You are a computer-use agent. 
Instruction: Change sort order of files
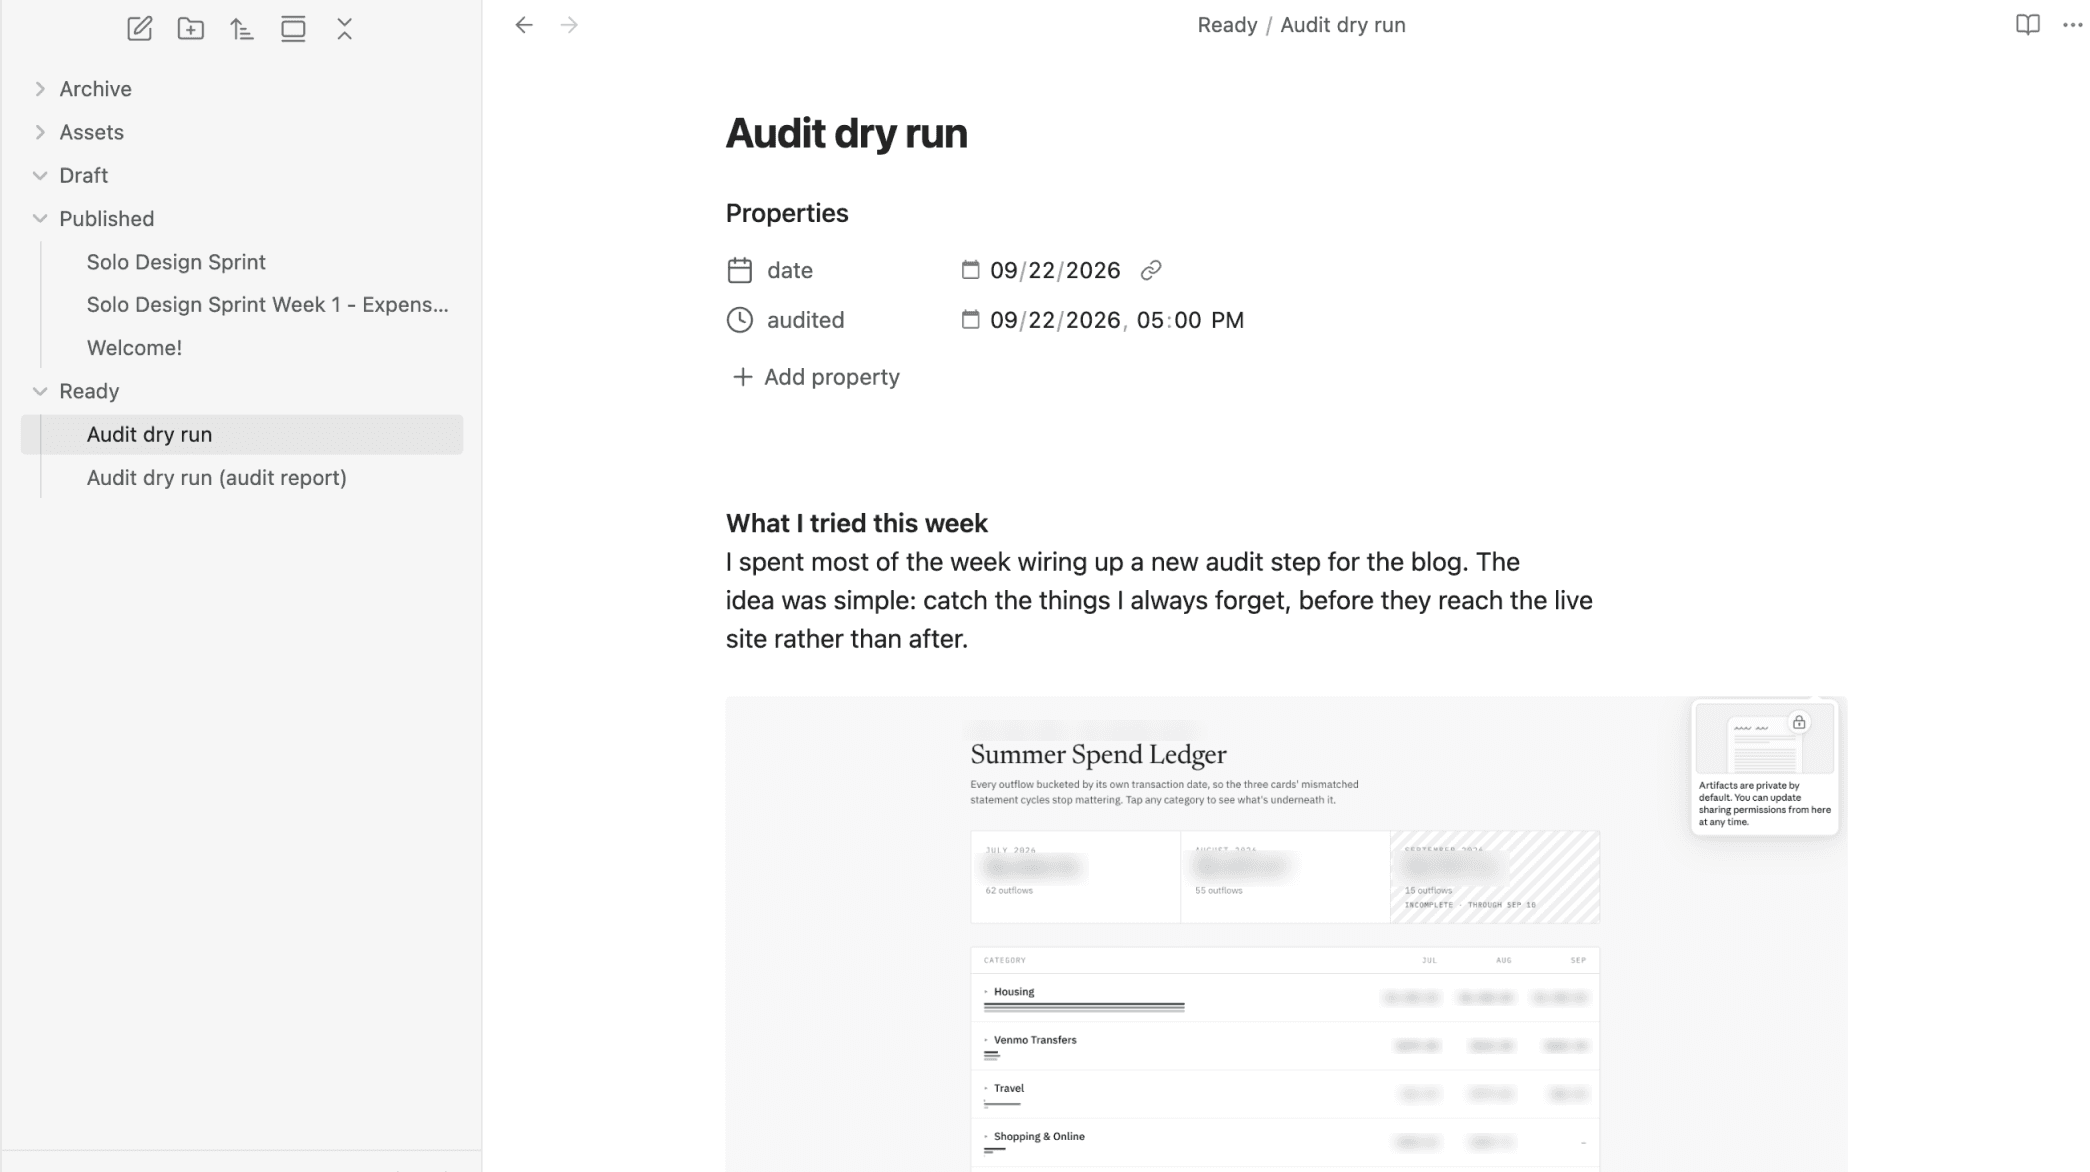242,28
